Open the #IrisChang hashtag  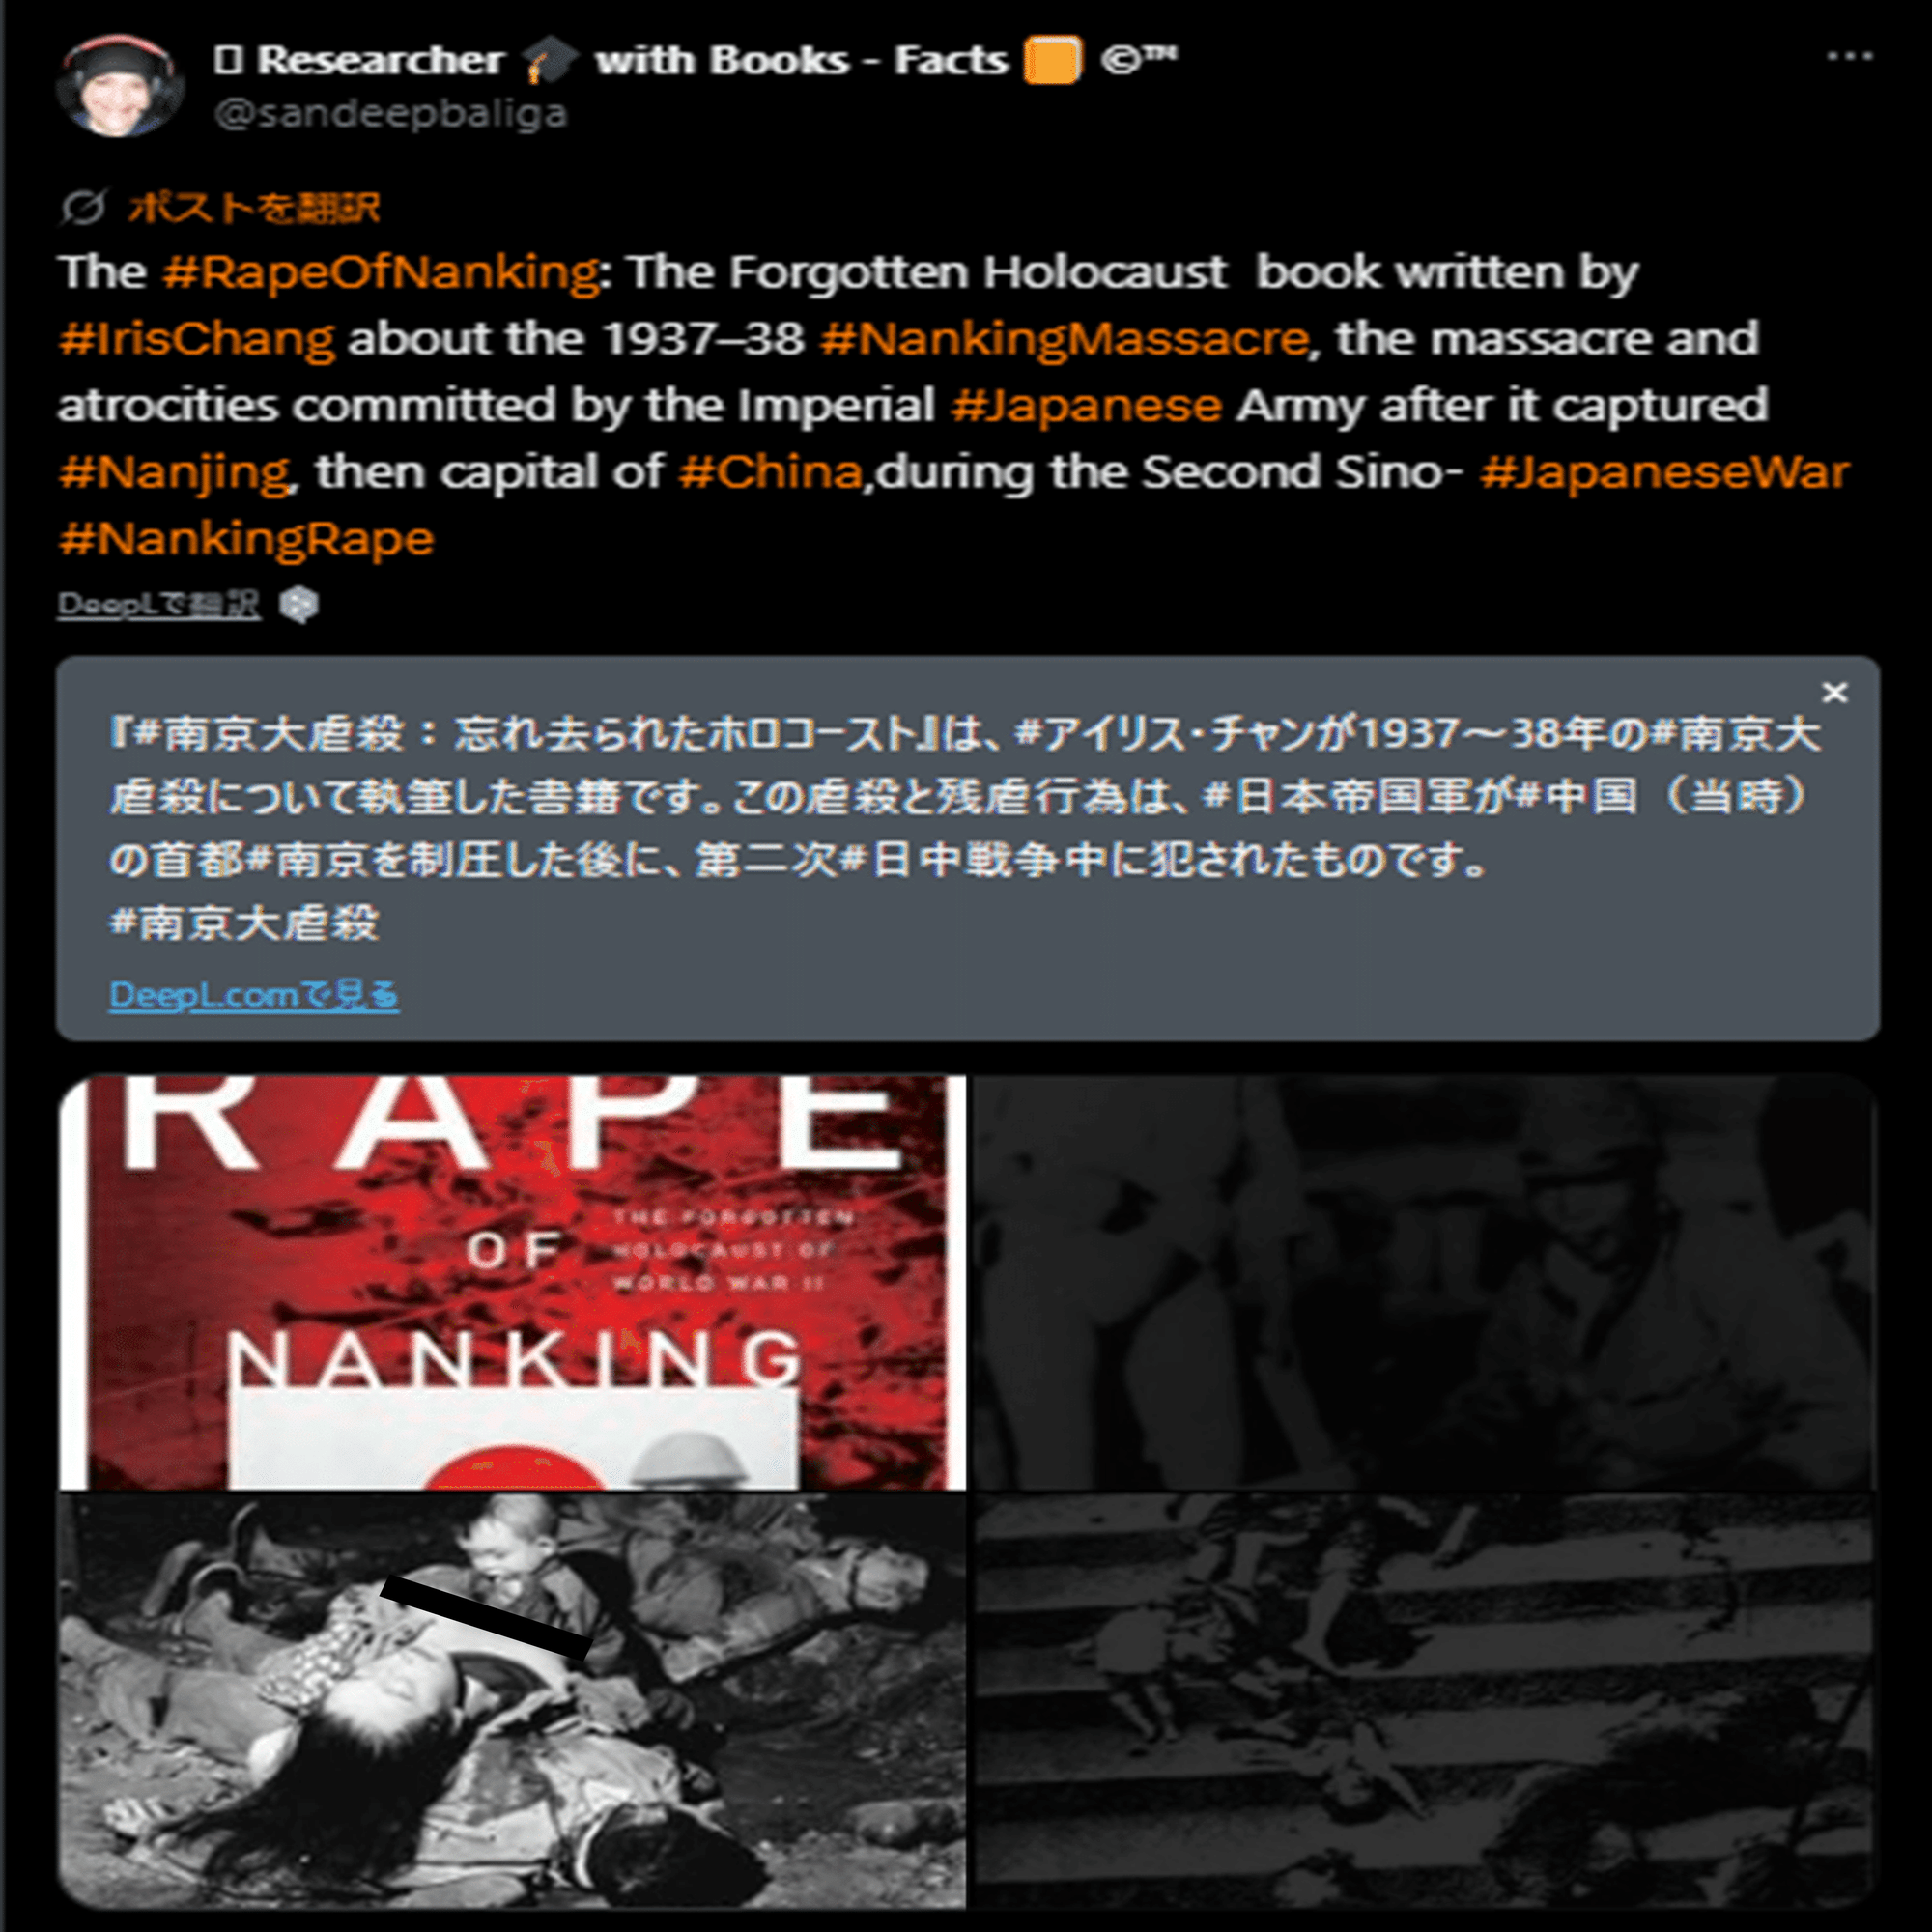pos(197,339)
